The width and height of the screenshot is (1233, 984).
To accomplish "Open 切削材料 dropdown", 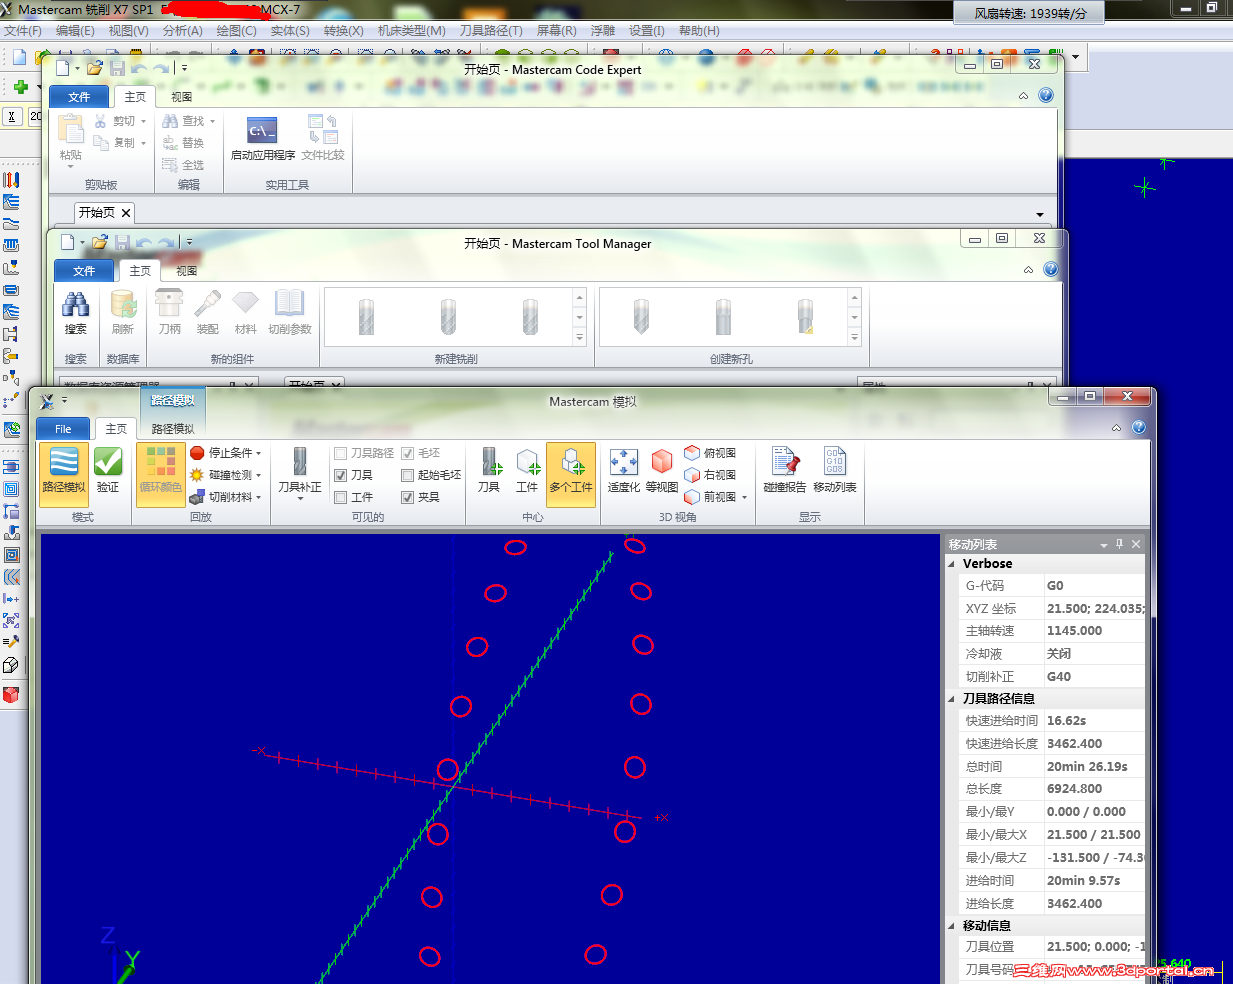I will tap(226, 497).
